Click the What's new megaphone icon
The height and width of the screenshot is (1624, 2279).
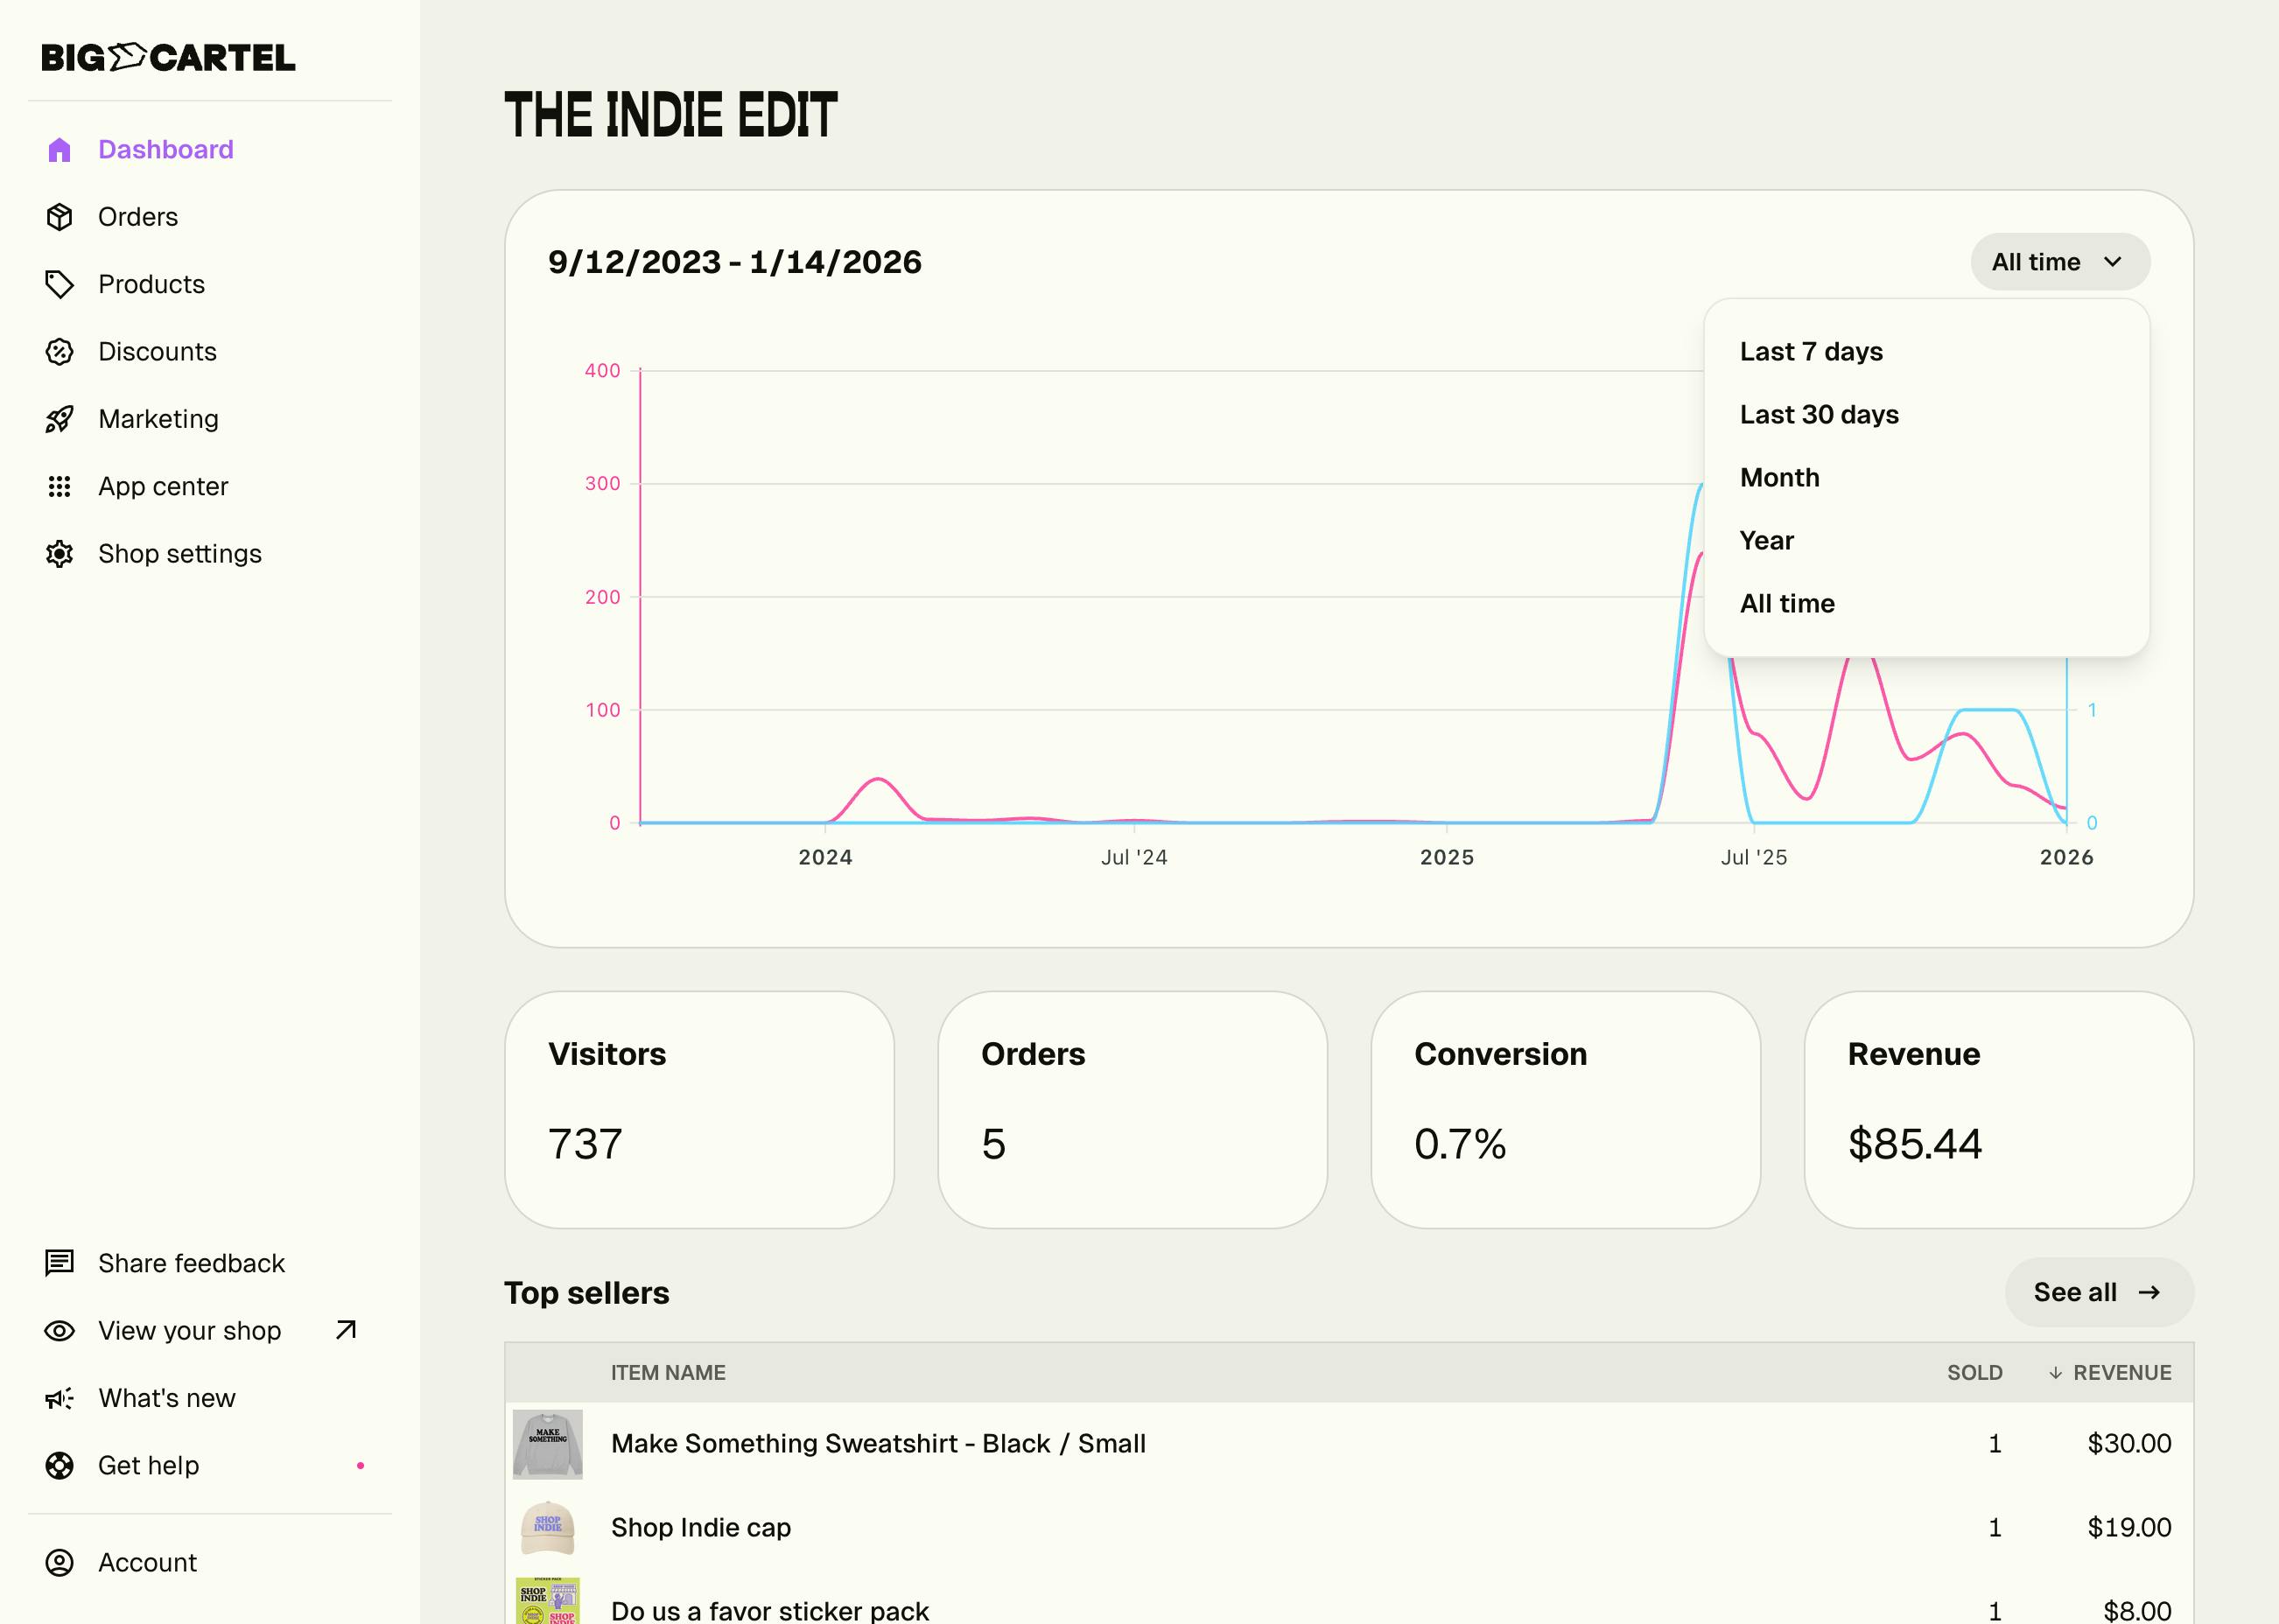pyautogui.click(x=59, y=1398)
